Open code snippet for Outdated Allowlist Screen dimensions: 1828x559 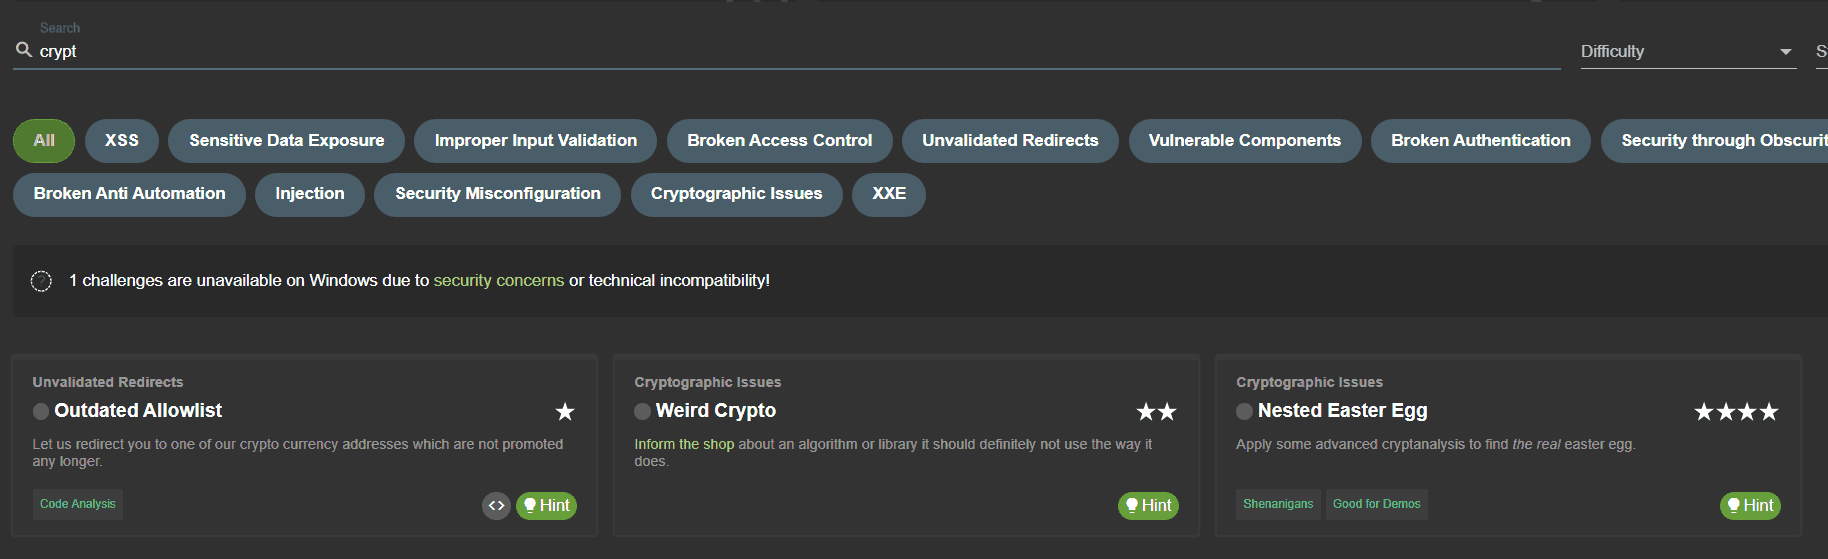[496, 506]
